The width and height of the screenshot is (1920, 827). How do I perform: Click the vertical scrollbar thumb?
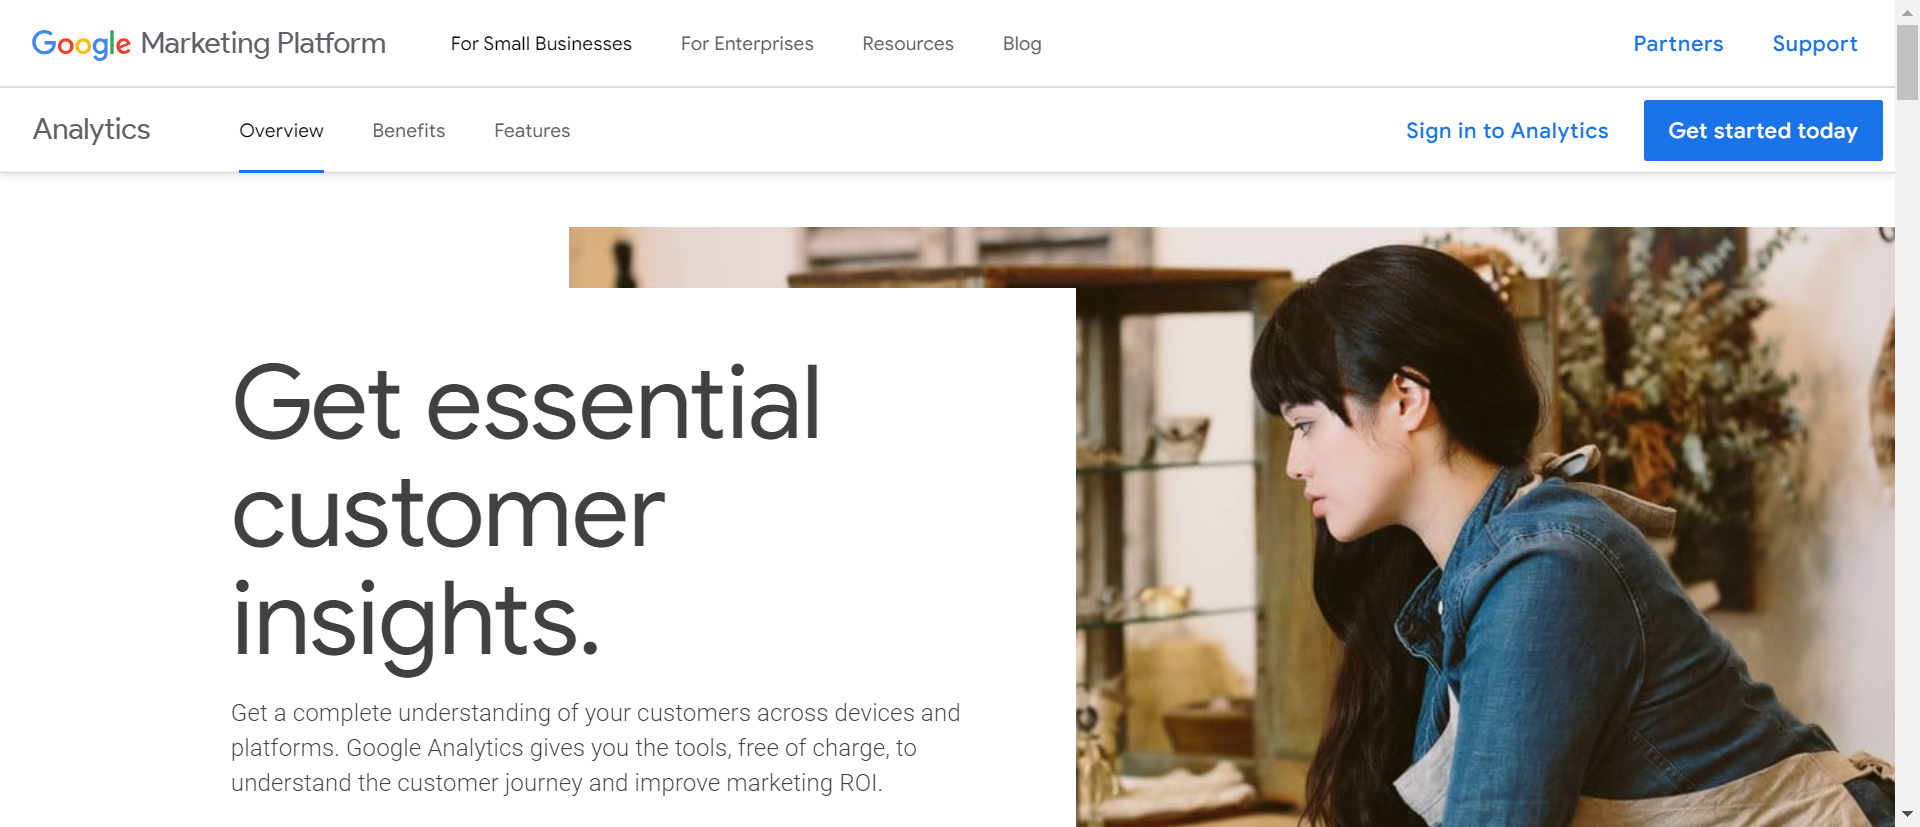coord(1907,61)
